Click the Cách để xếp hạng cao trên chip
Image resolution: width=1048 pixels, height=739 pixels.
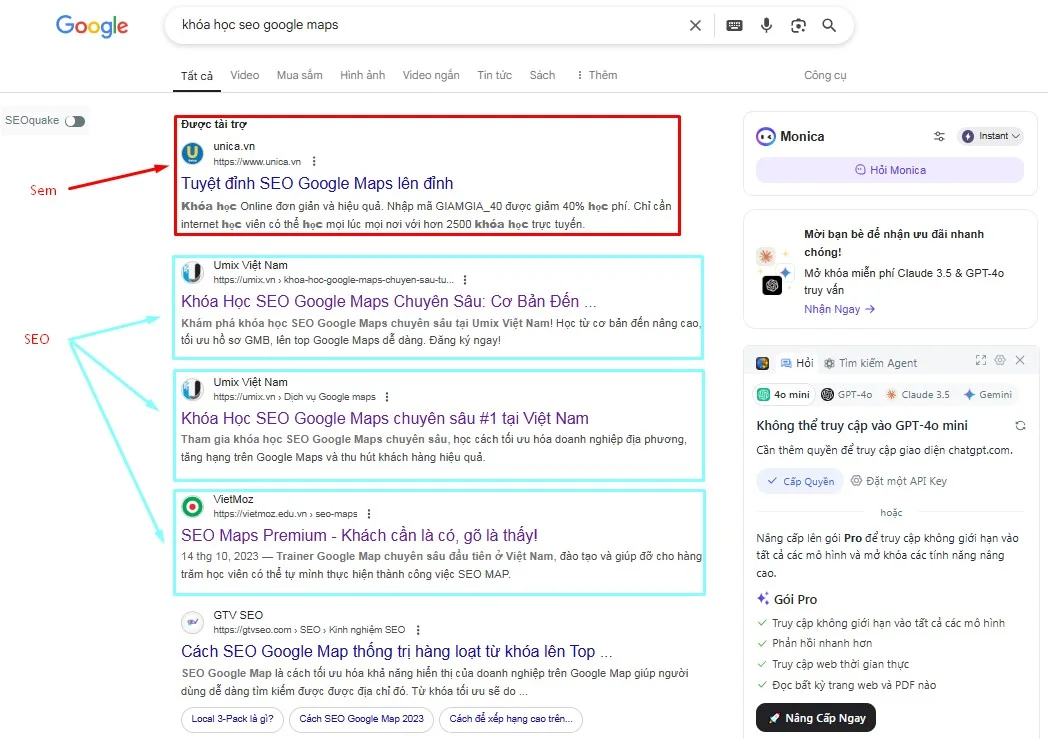pyautogui.click(x=511, y=719)
